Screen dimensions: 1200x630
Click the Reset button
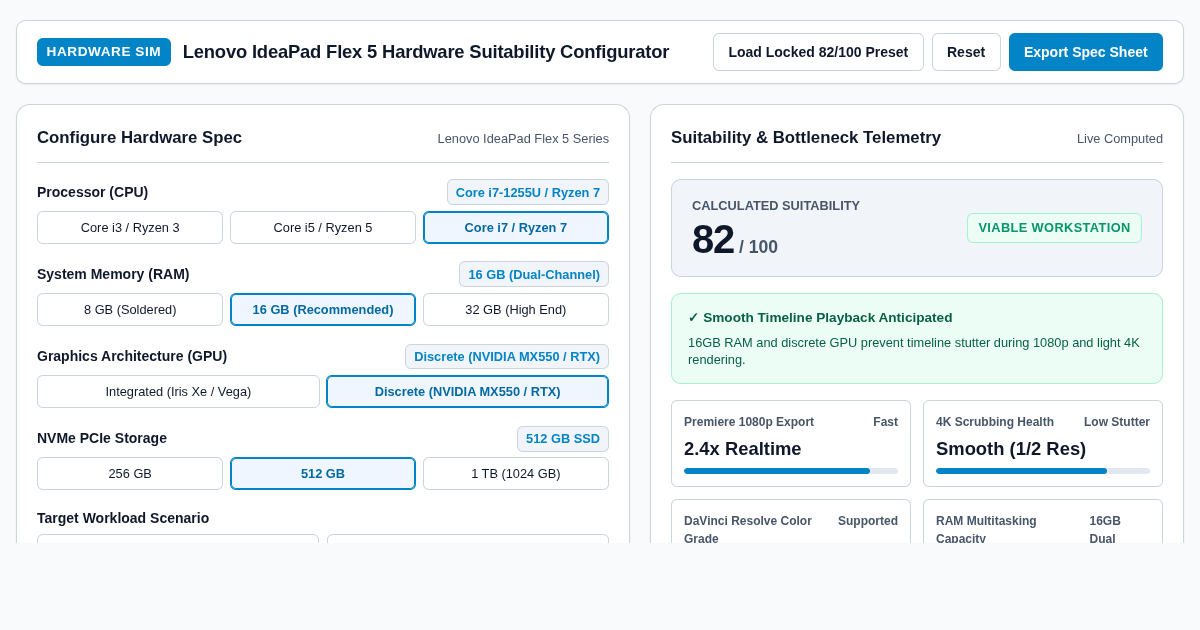coord(966,52)
